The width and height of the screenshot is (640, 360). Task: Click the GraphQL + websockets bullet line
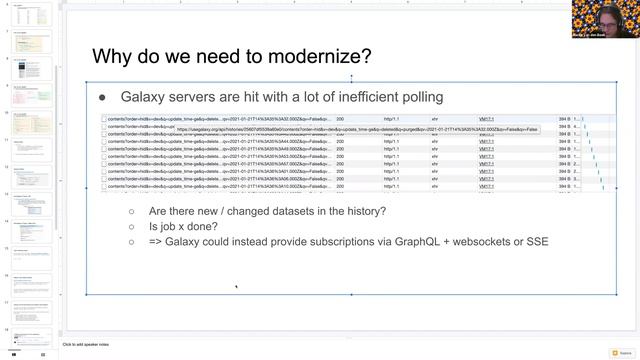click(x=348, y=242)
